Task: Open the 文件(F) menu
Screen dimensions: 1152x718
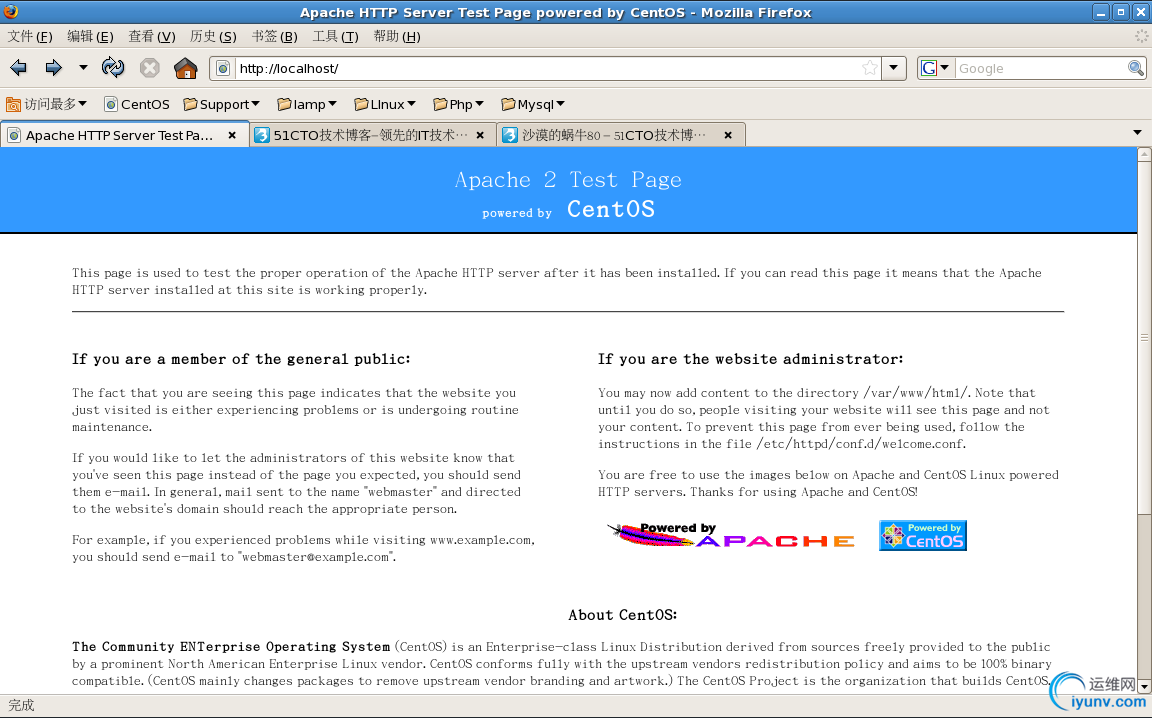Action: click(30, 37)
